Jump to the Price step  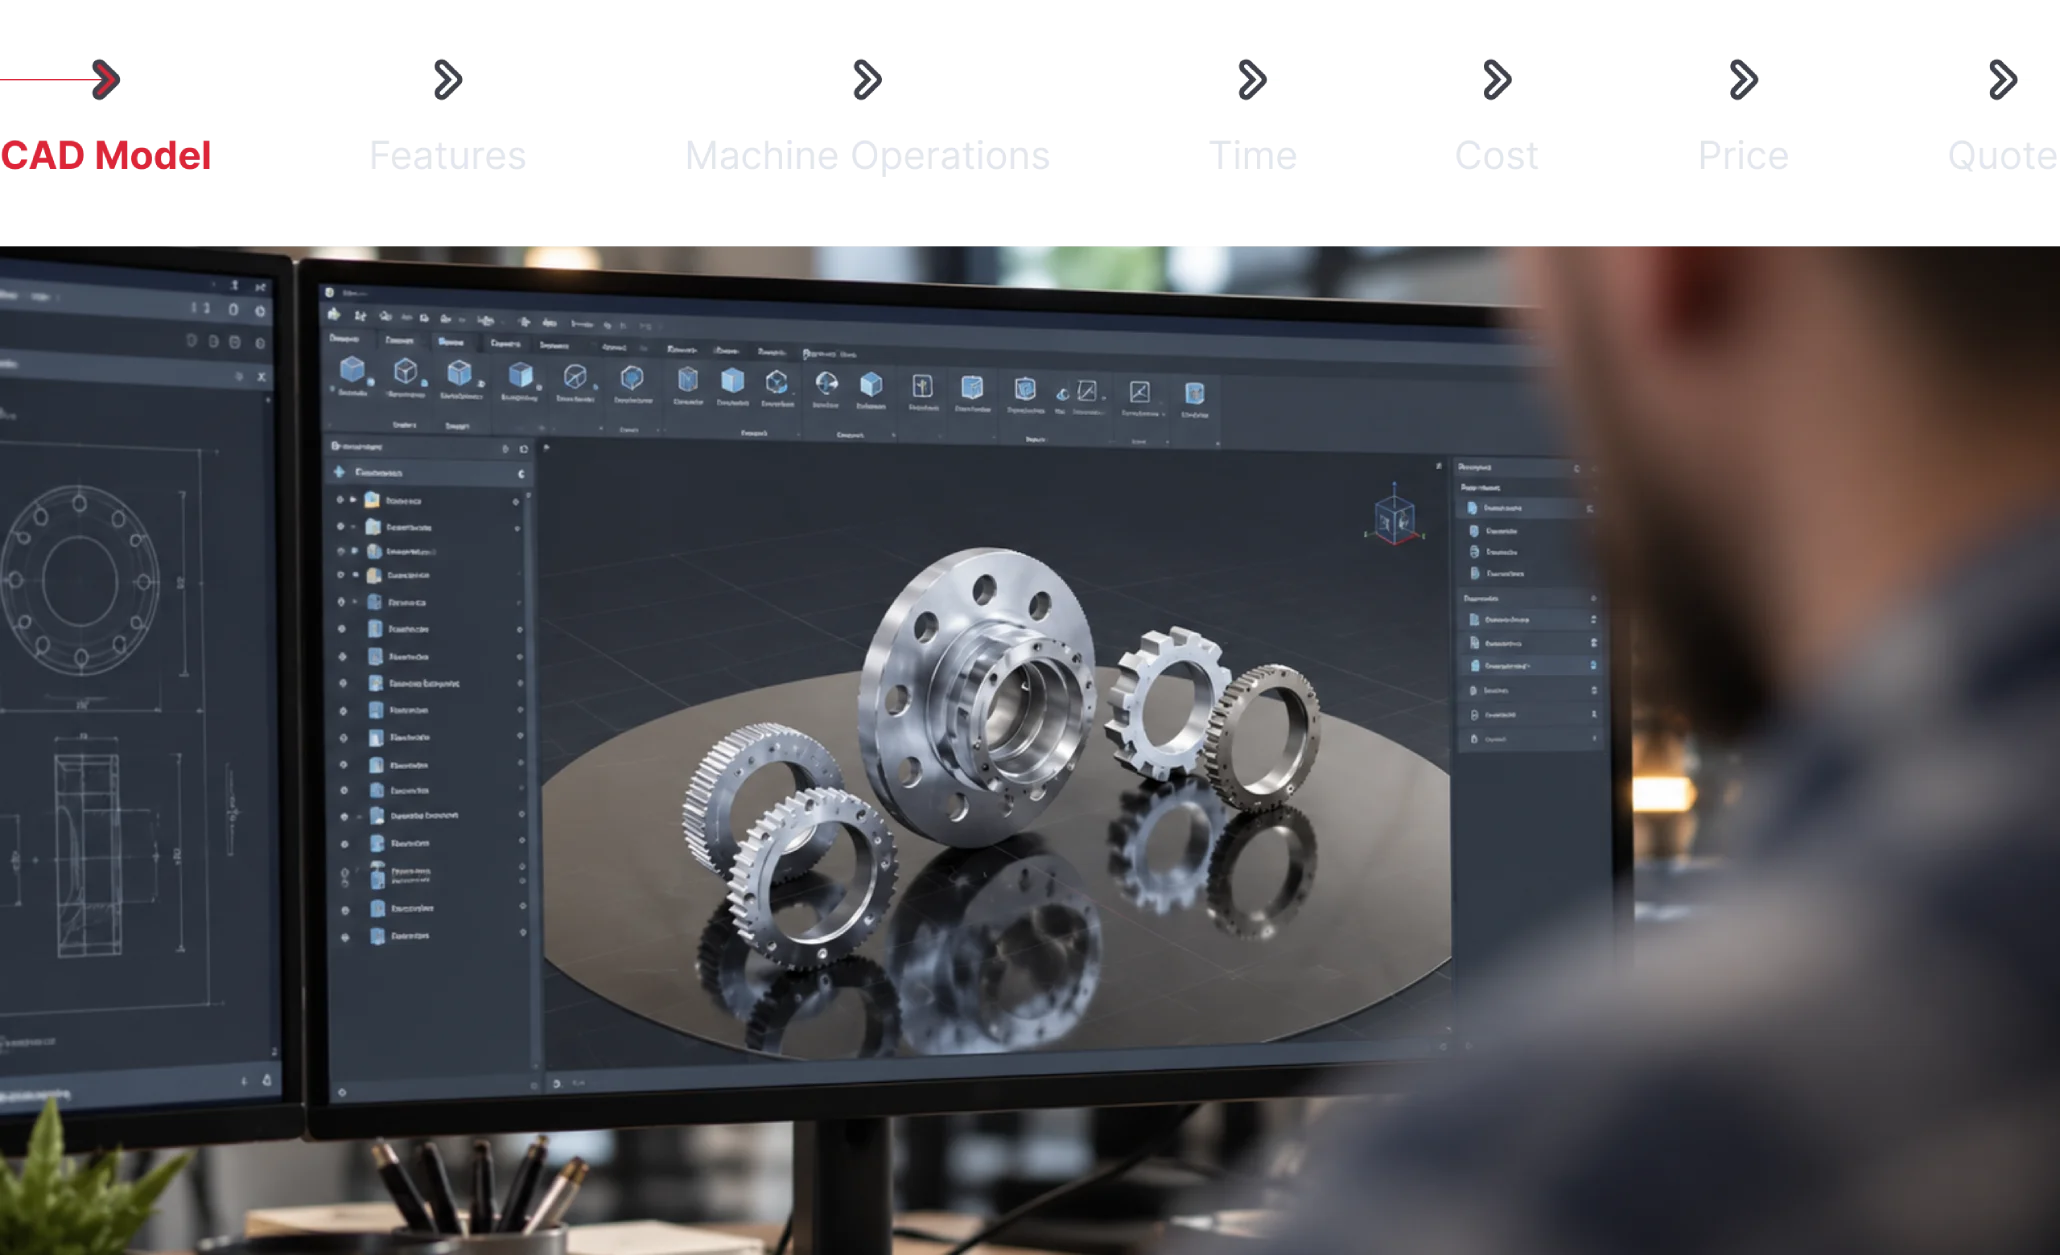pyautogui.click(x=1742, y=156)
